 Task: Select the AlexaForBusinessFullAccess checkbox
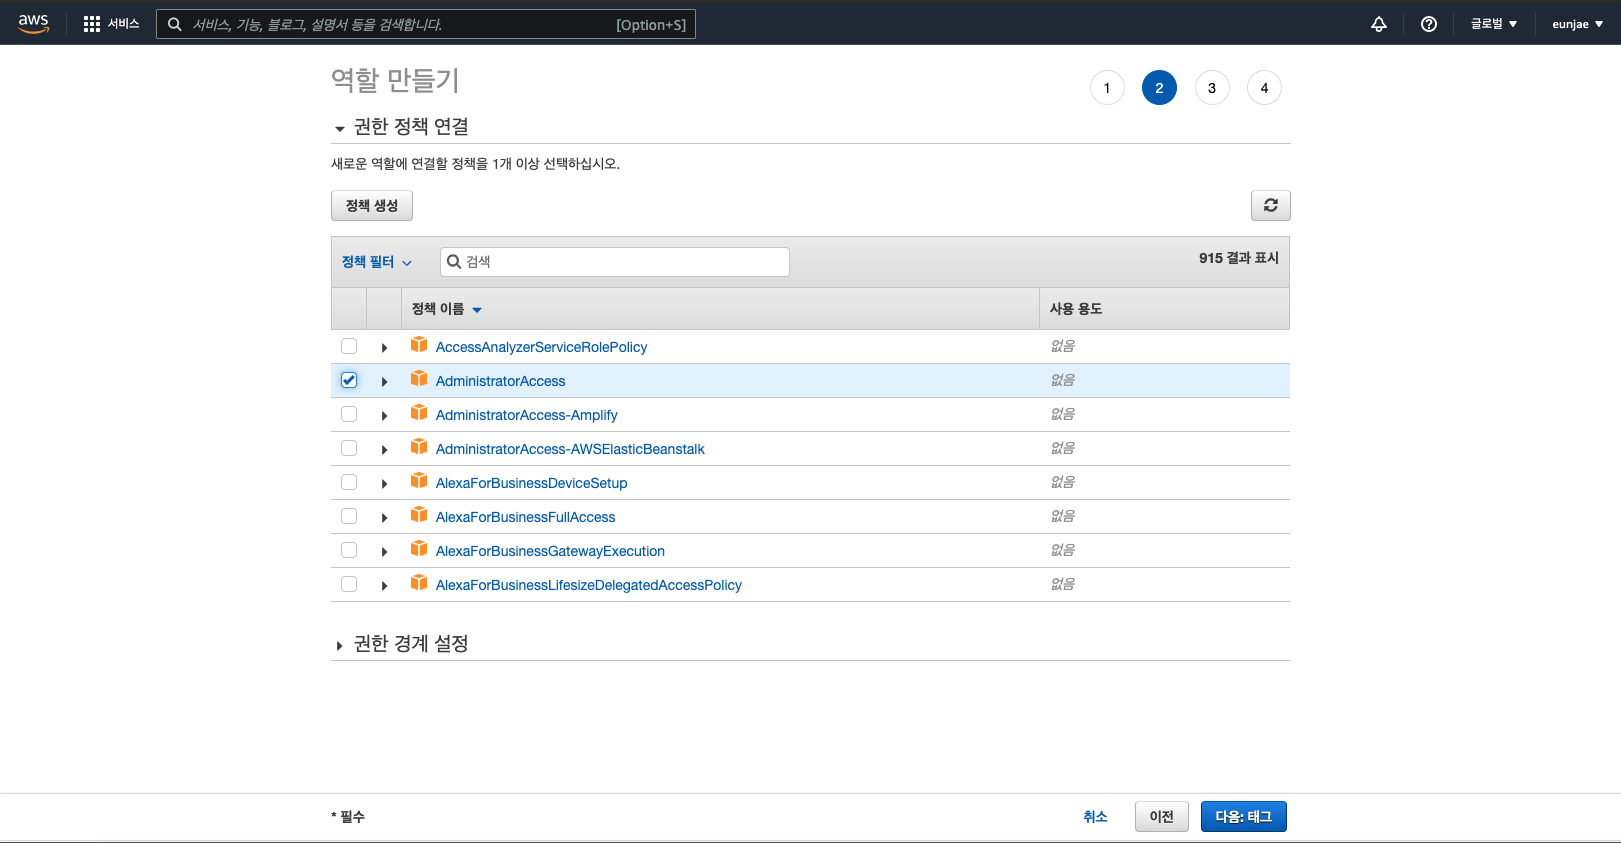(x=349, y=516)
